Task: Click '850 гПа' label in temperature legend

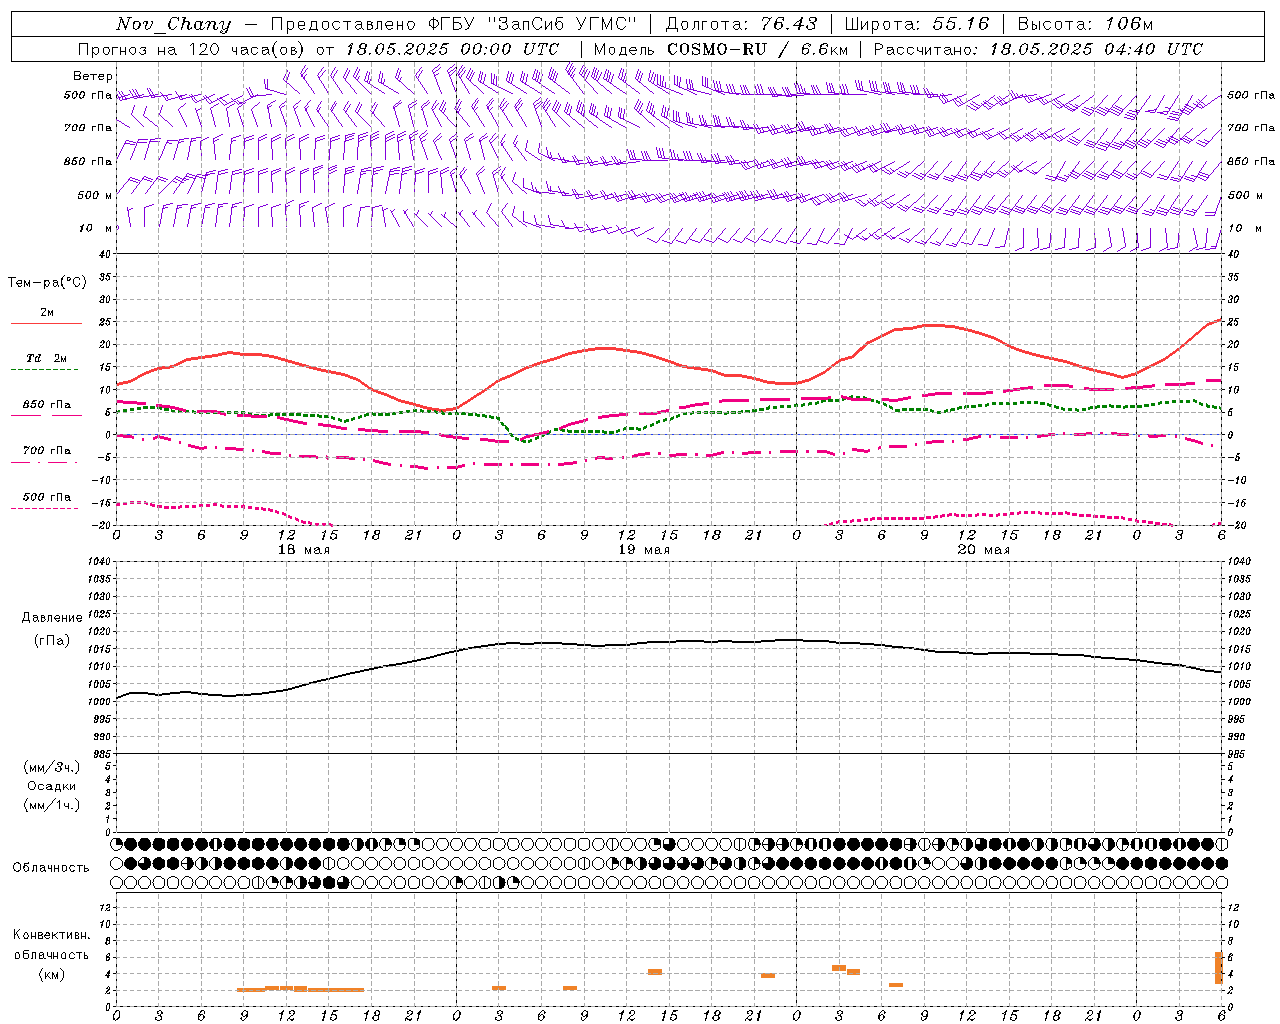Action: [47, 404]
